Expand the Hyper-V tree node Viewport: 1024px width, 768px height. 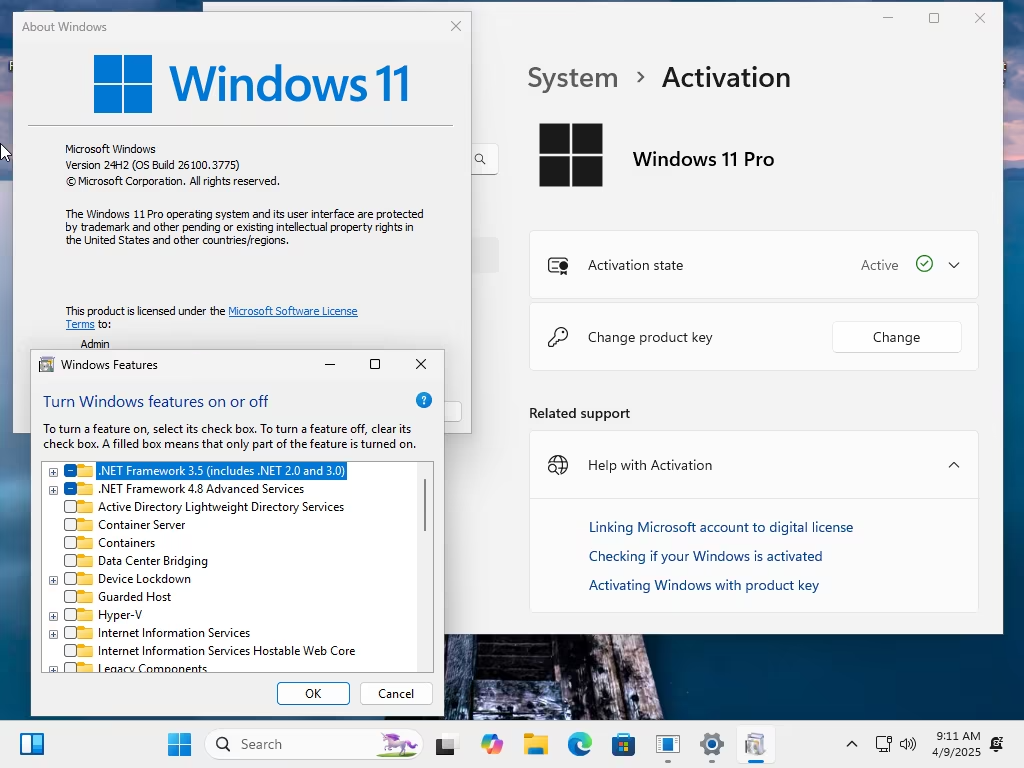point(54,616)
